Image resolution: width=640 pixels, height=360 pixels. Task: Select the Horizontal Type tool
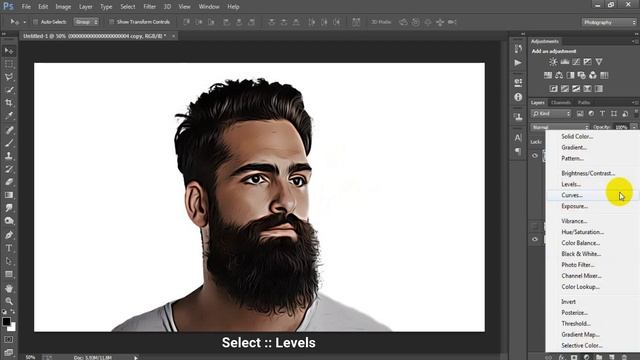pyautogui.click(x=9, y=248)
